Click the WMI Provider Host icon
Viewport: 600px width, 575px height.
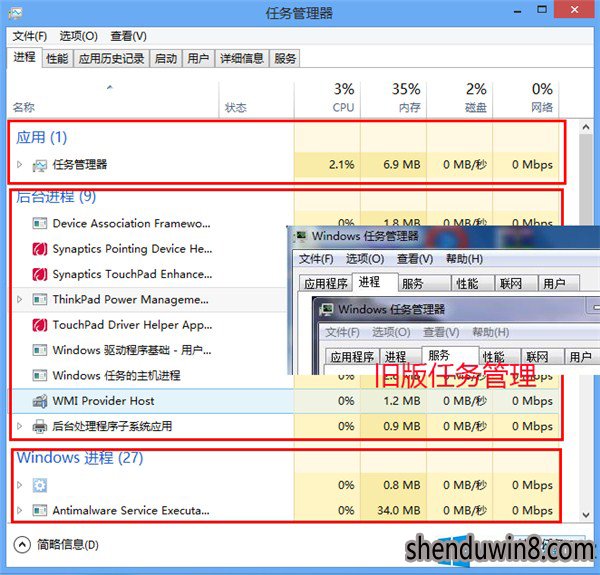[40, 401]
